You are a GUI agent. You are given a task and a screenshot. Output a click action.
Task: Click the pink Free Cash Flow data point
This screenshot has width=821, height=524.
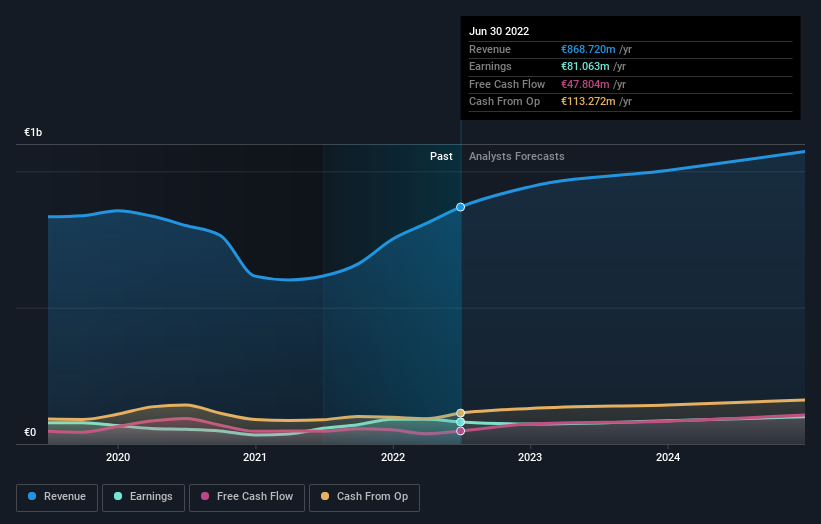click(x=460, y=431)
